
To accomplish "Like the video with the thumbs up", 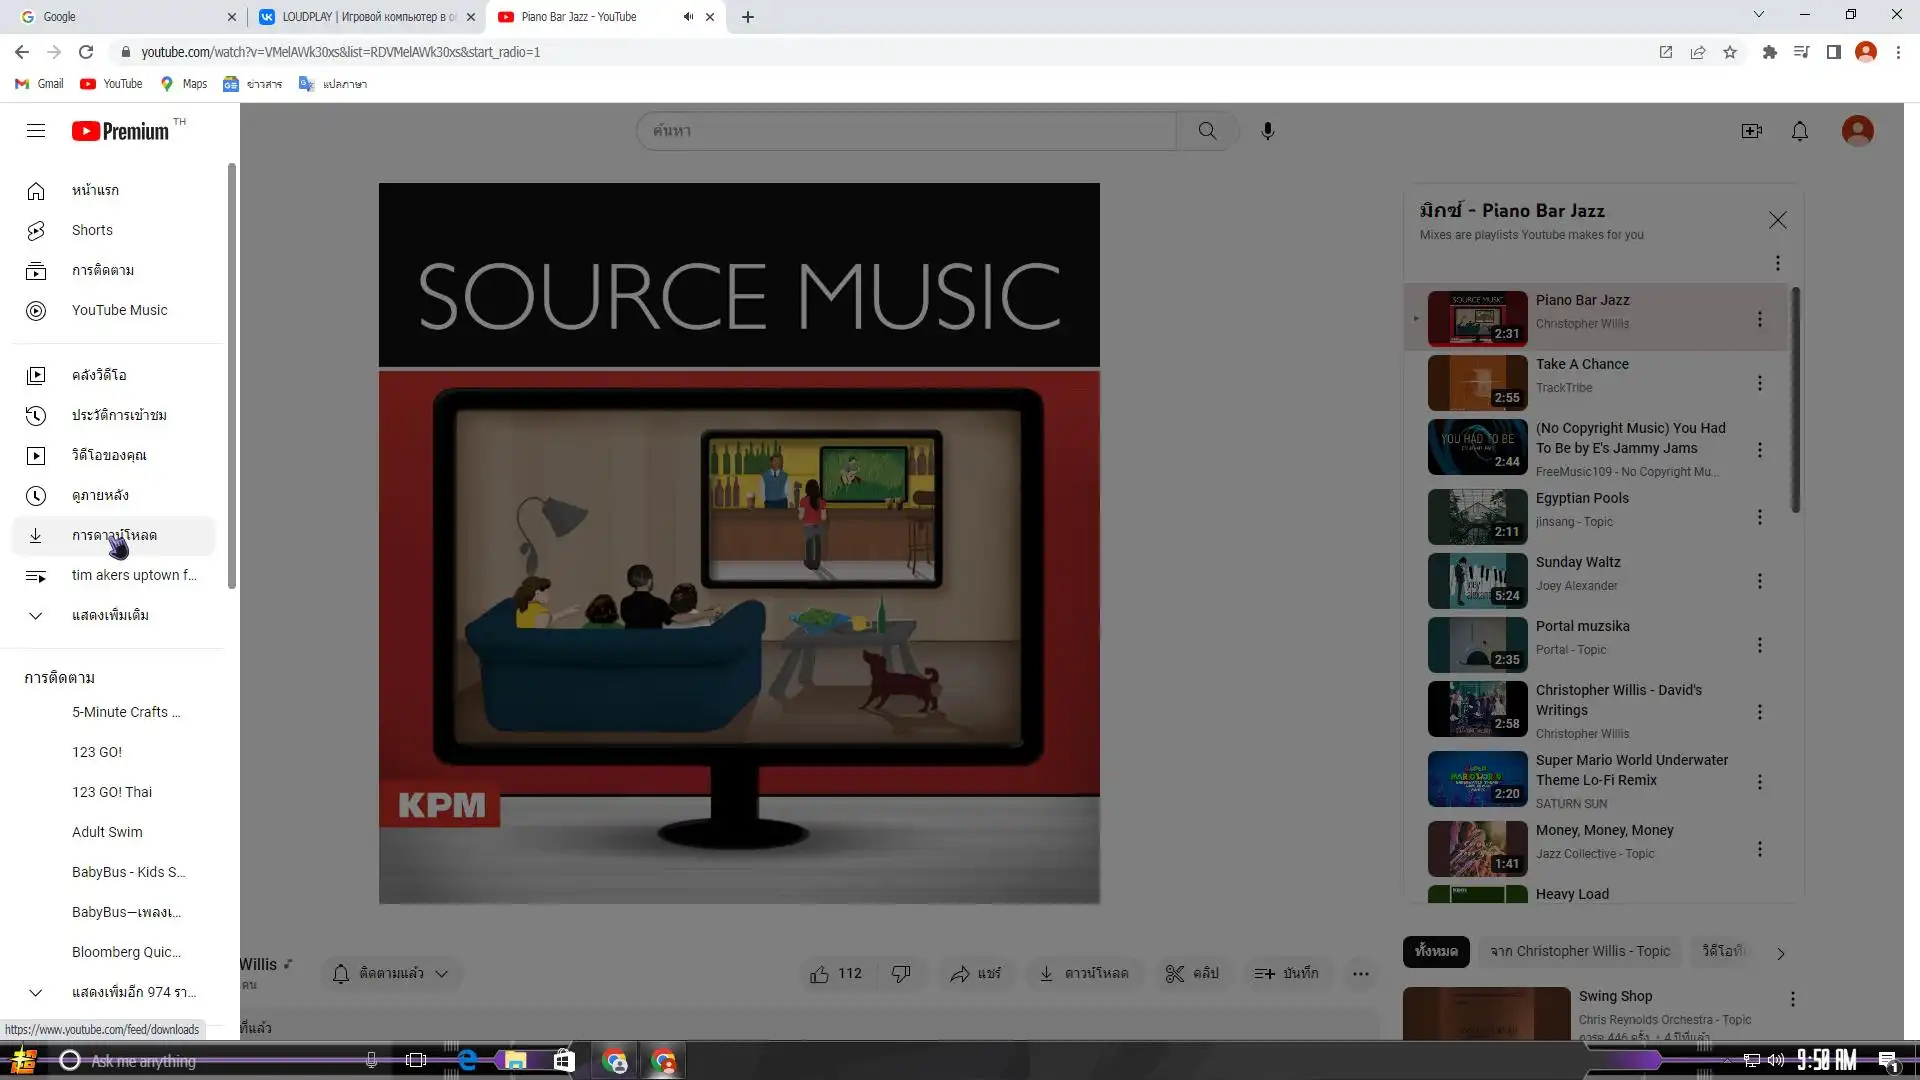I will (x=821, y=973).
